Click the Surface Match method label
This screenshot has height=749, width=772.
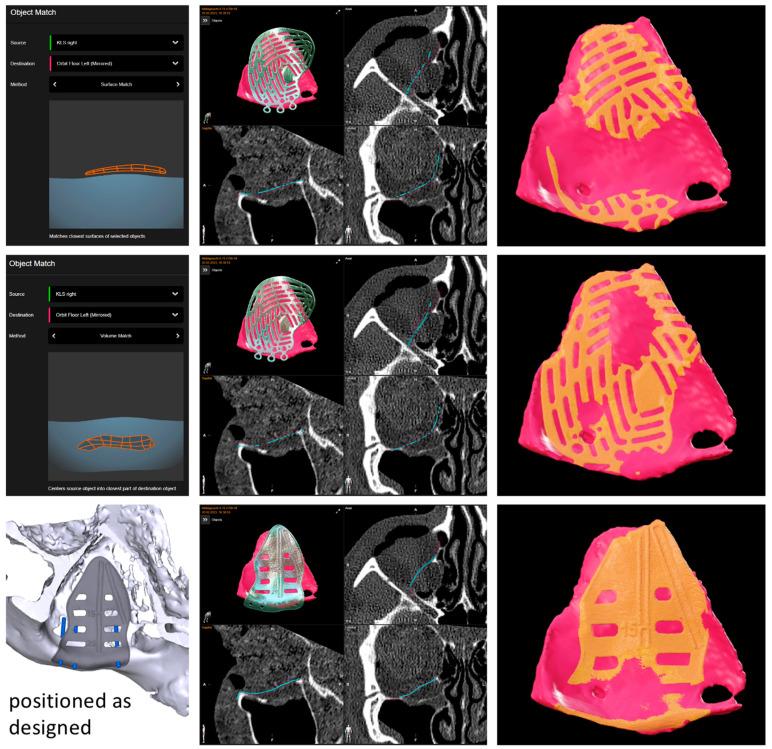114,84
